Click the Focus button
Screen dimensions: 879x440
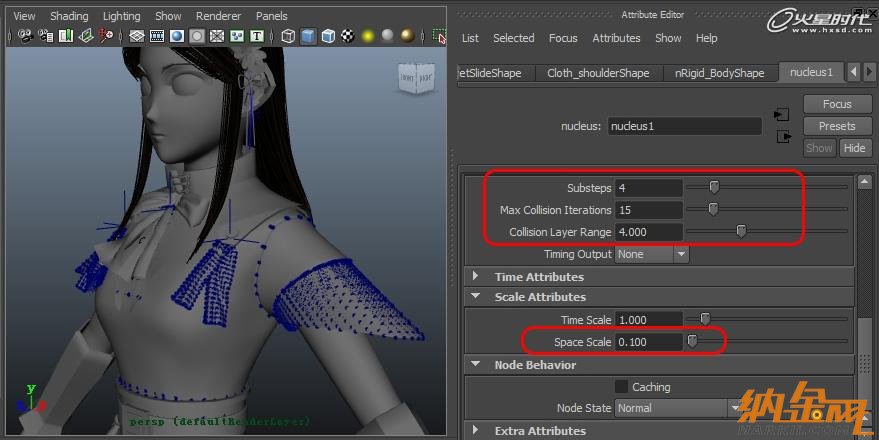point(837,104)
